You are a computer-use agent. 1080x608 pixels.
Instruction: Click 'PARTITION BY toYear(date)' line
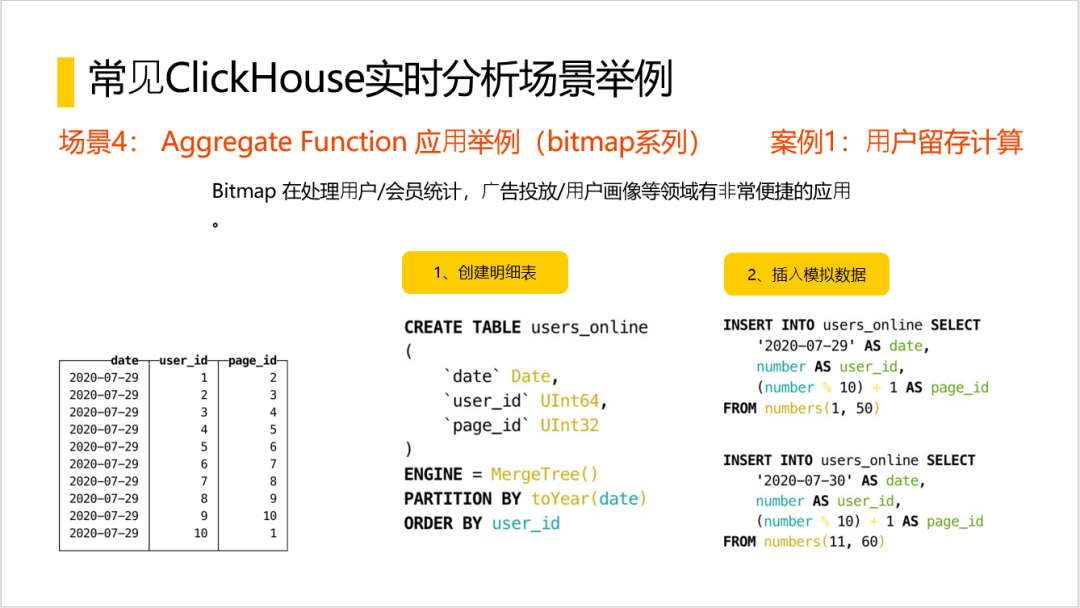525,499
